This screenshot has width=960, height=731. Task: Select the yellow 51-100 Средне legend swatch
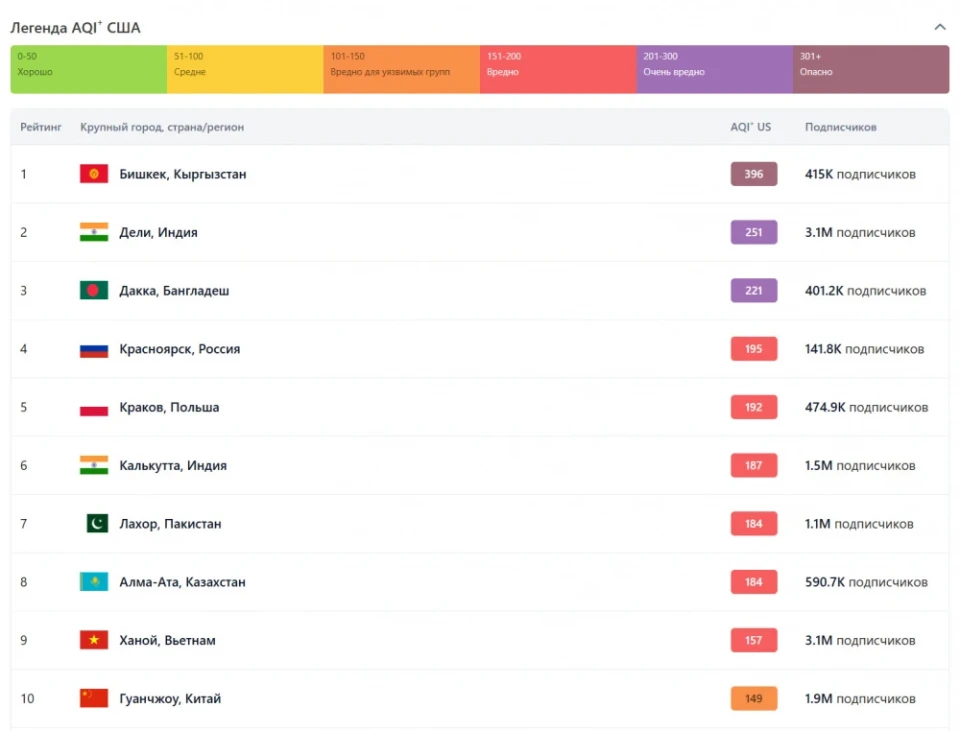tap(244, 69)
